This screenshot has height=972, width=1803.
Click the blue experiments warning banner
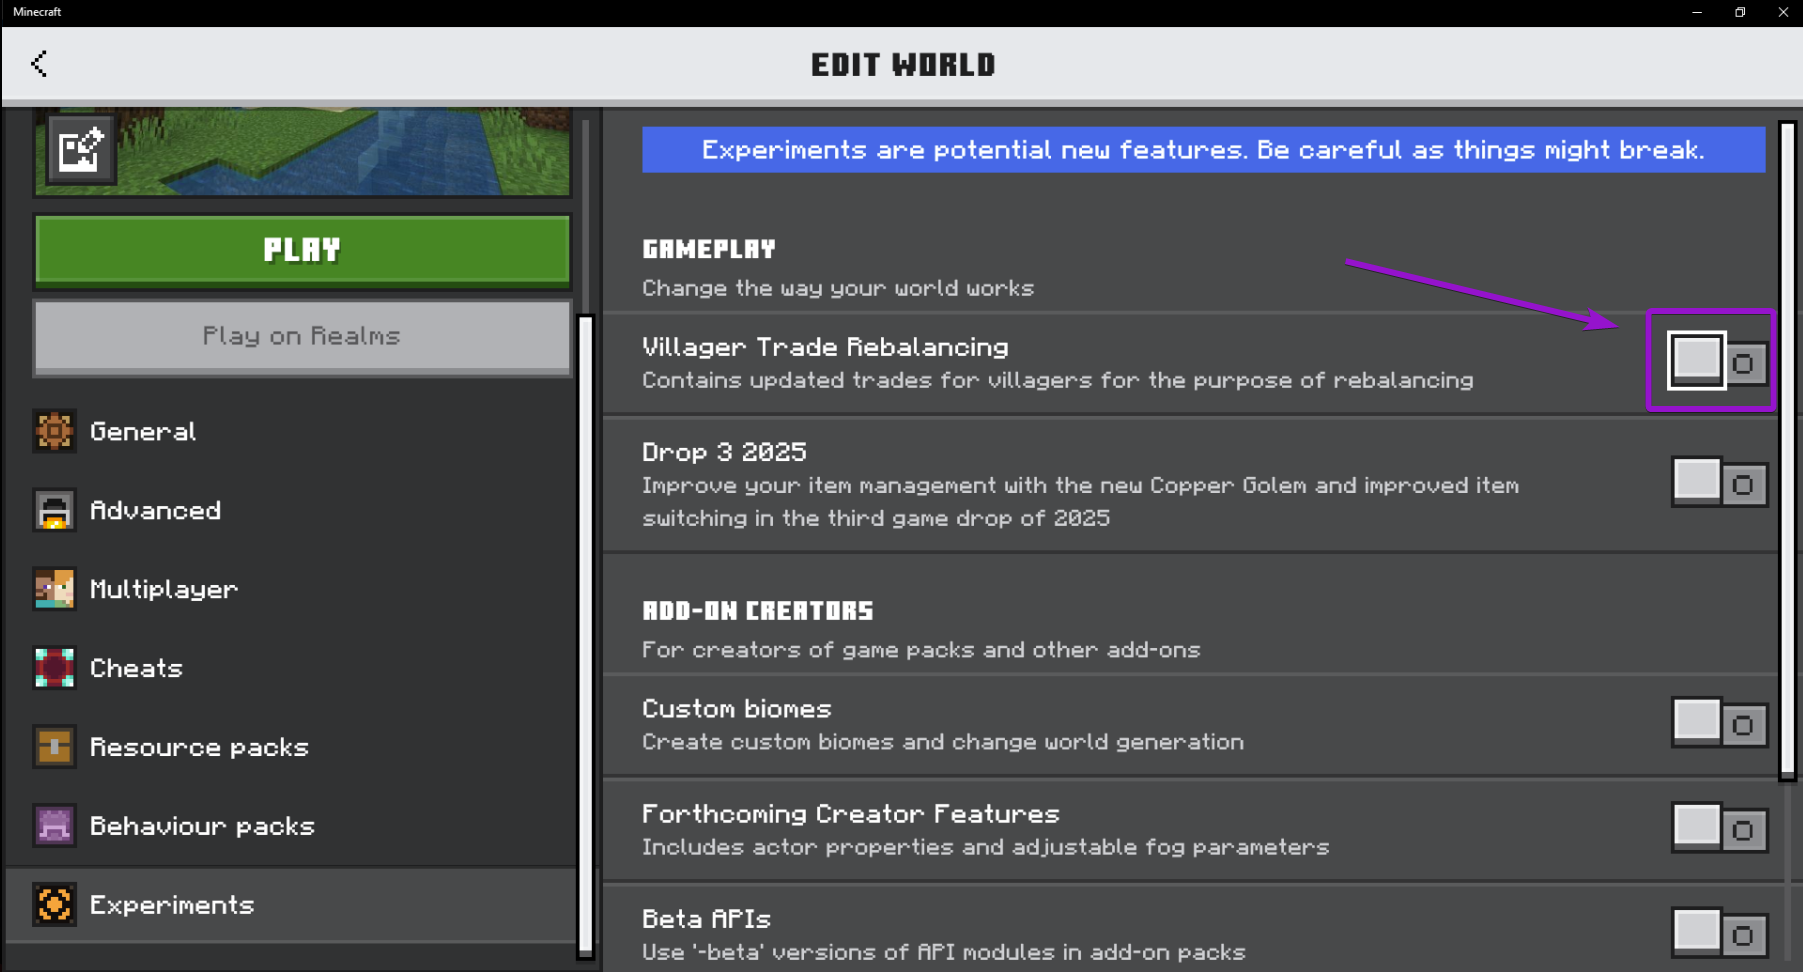[x=1203, y=150]
